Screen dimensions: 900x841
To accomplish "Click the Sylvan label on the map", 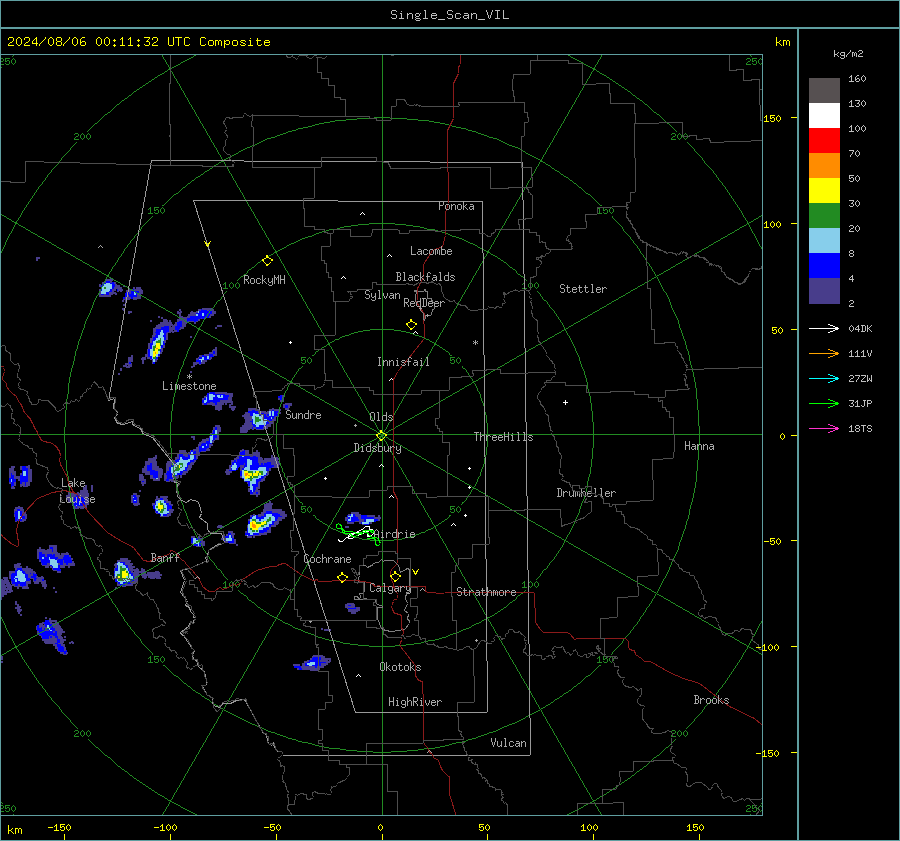I will (382, 295).
